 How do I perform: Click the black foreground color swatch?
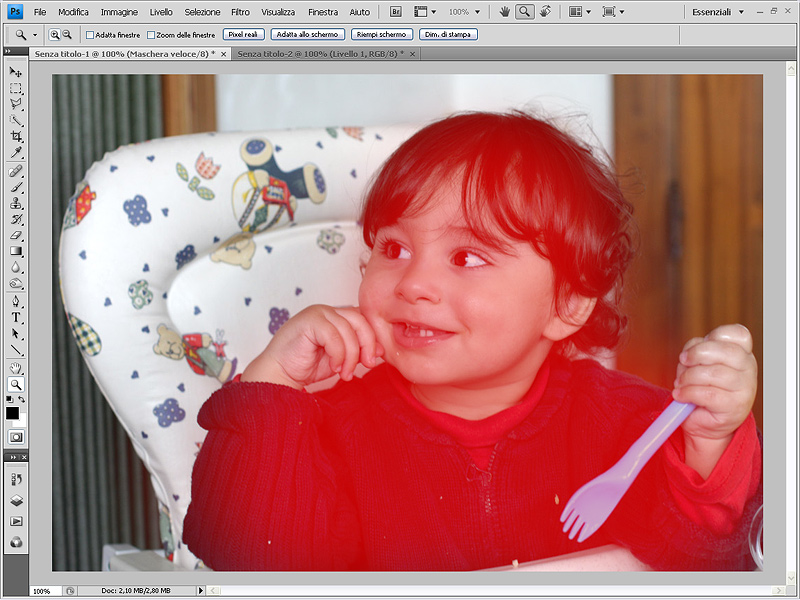click(12, 412)
